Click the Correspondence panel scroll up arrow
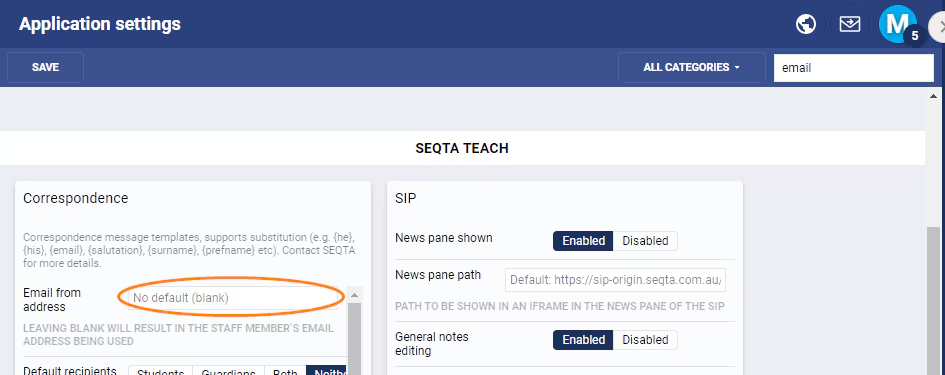This screenshot has height=375, width=945. tap(354, 295)
